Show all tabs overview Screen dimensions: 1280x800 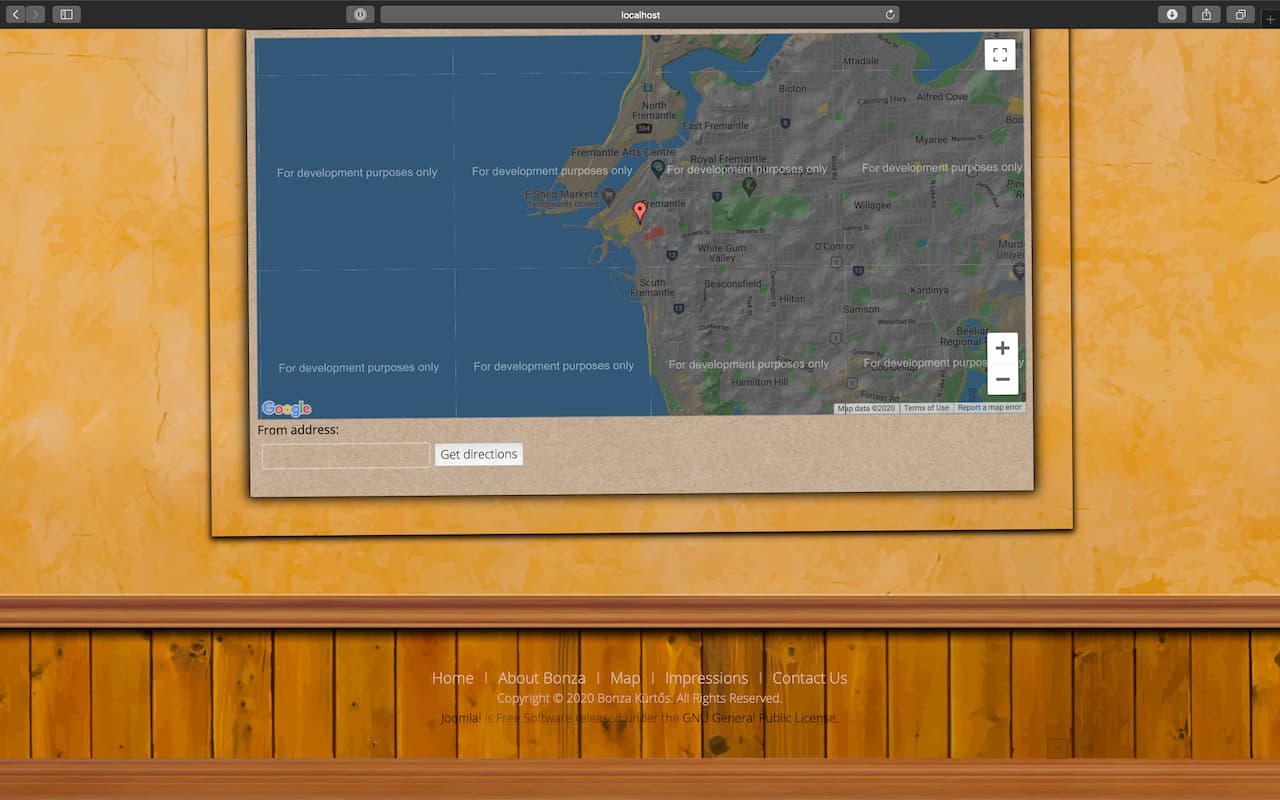click(1240, 14)
